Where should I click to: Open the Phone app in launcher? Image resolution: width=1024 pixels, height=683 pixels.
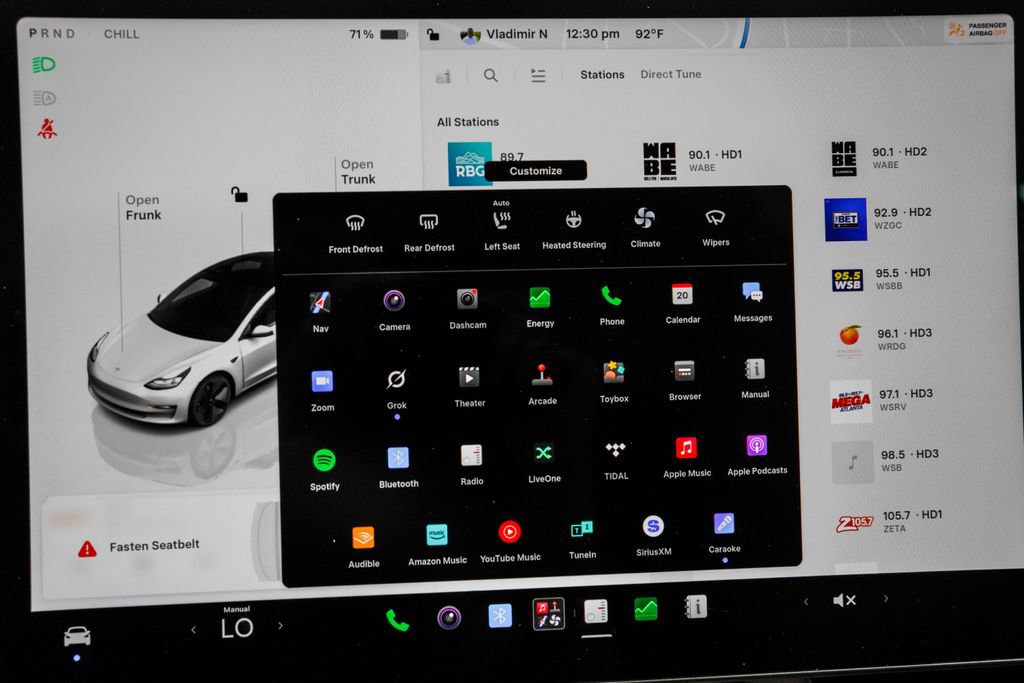point(612,304)
